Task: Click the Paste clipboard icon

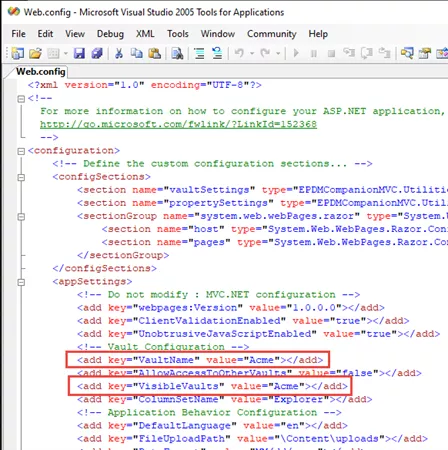Action: (154, 53)
